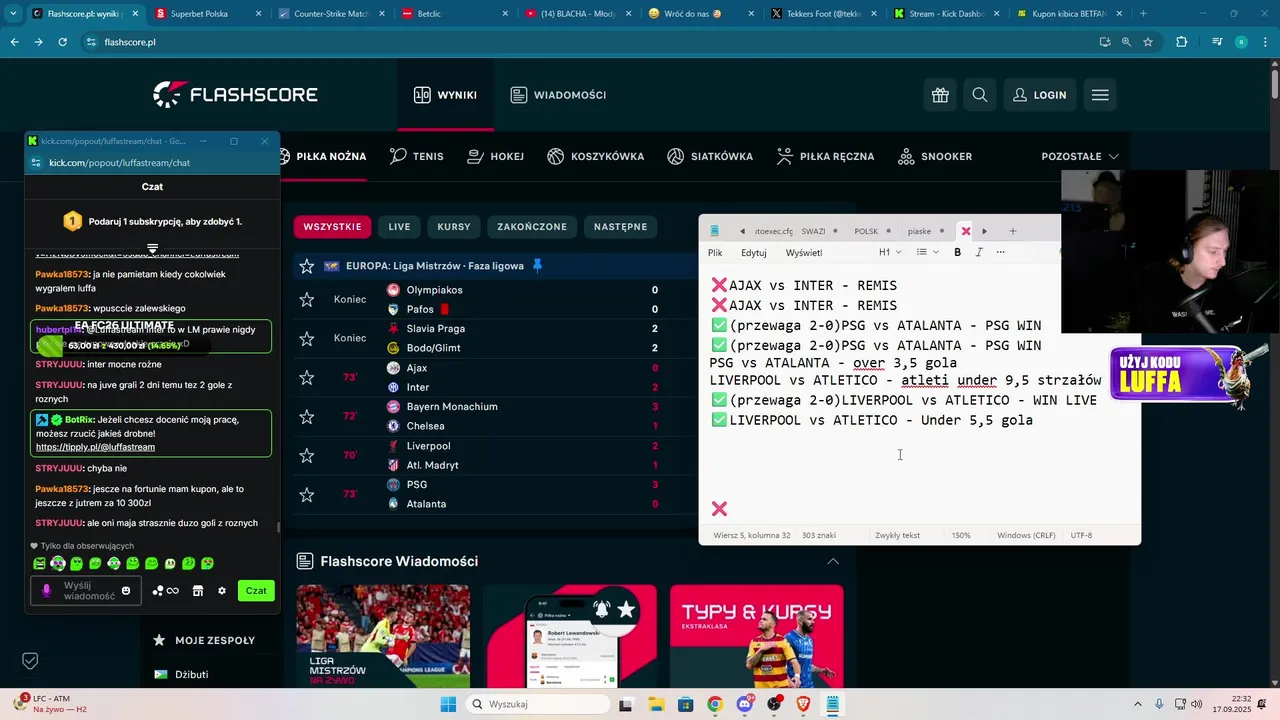Viewport: 1280px width, 720px height.
Task: Click the Hokej stick icon
Action: [x=474, y=156]
